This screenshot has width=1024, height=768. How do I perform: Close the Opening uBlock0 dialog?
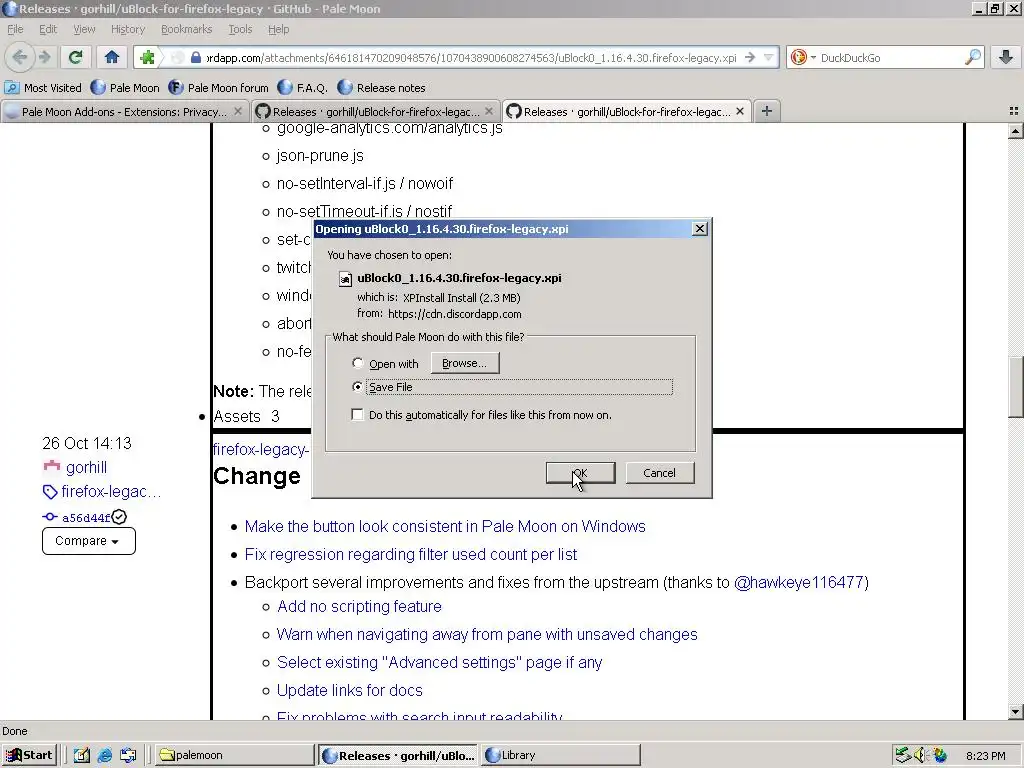[699, 229]
